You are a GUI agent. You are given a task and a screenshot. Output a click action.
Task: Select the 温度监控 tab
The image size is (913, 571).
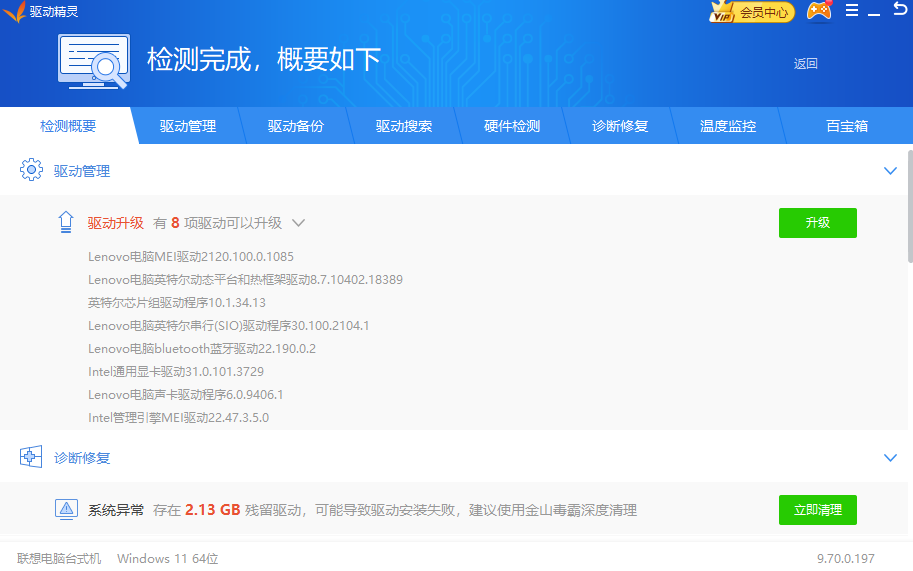[x=728, y=126]
